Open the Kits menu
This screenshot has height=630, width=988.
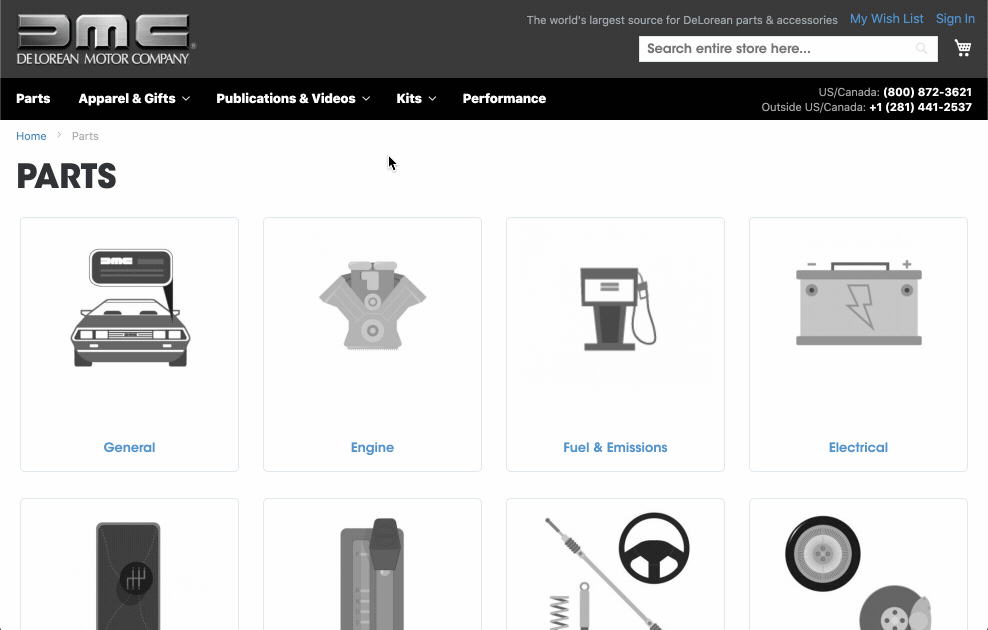point(409,98)
